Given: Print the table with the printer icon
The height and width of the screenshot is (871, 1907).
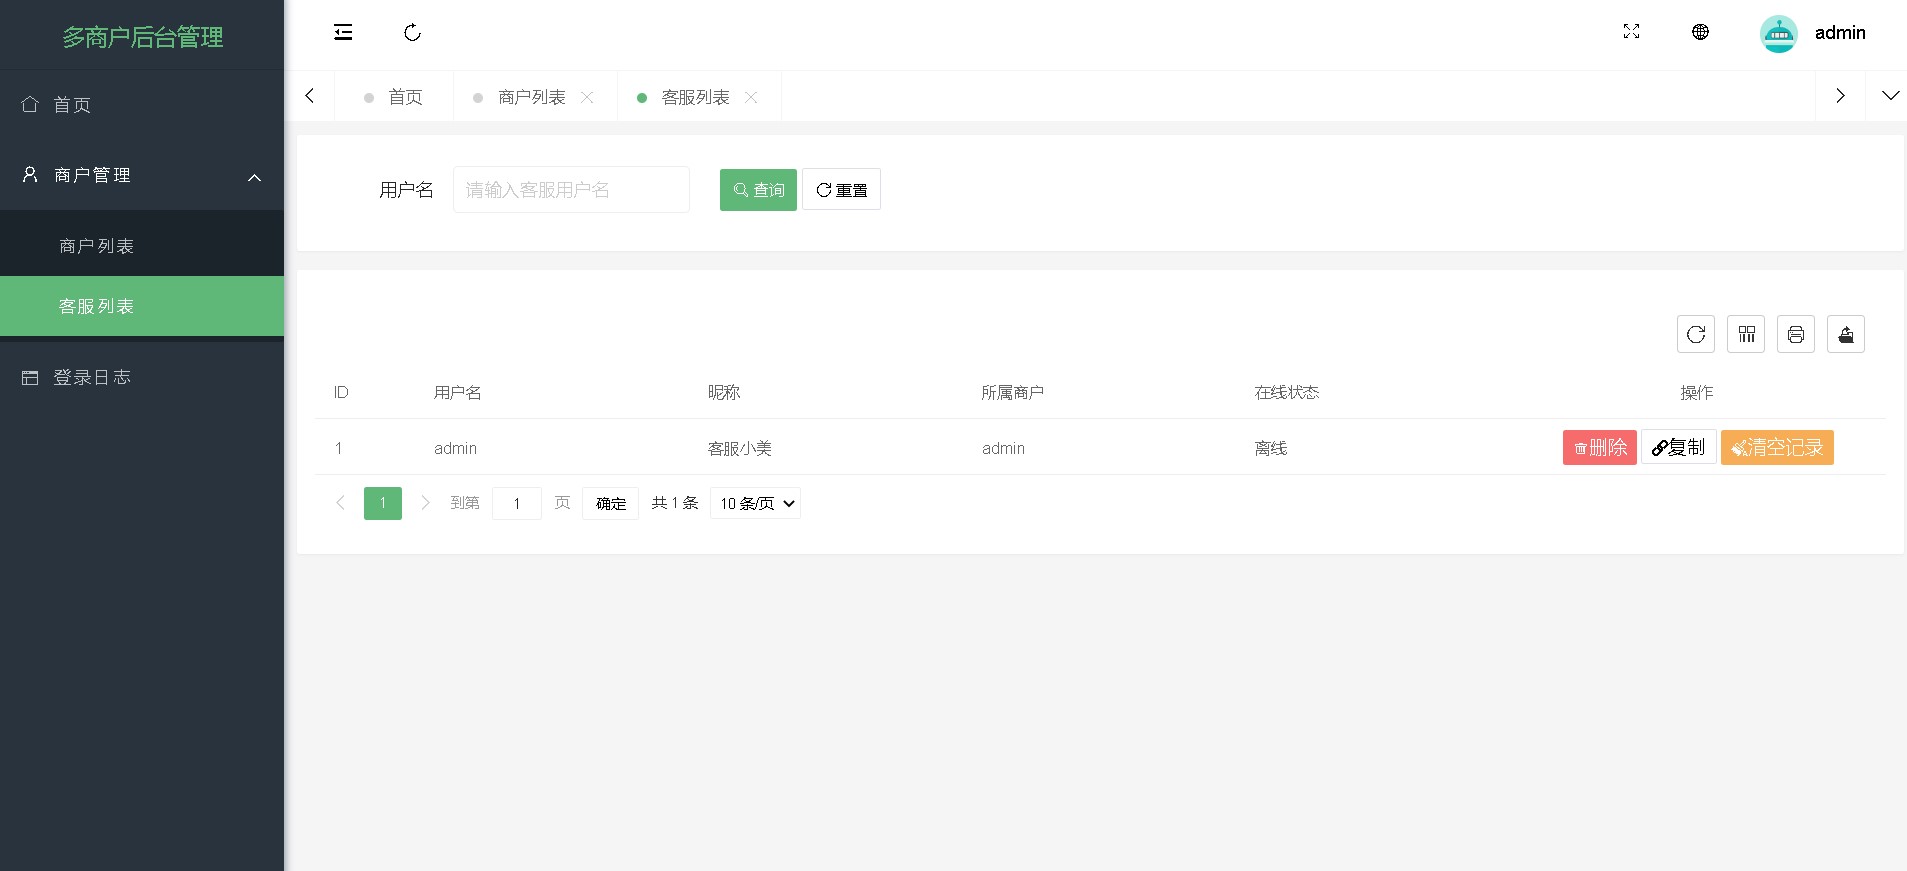Looking at the screenshot, I should [x=1796, y=334].
